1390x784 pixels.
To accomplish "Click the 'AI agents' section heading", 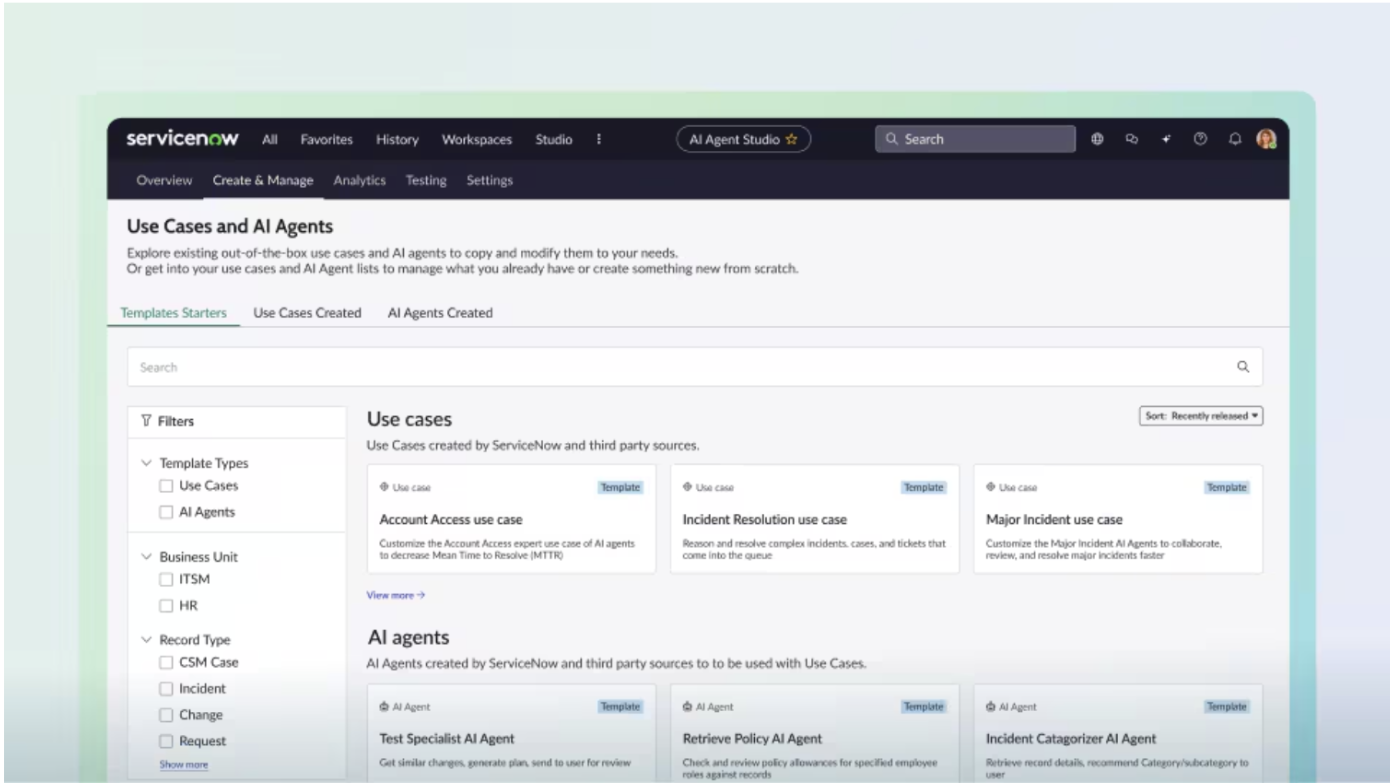I will (408, 638).
